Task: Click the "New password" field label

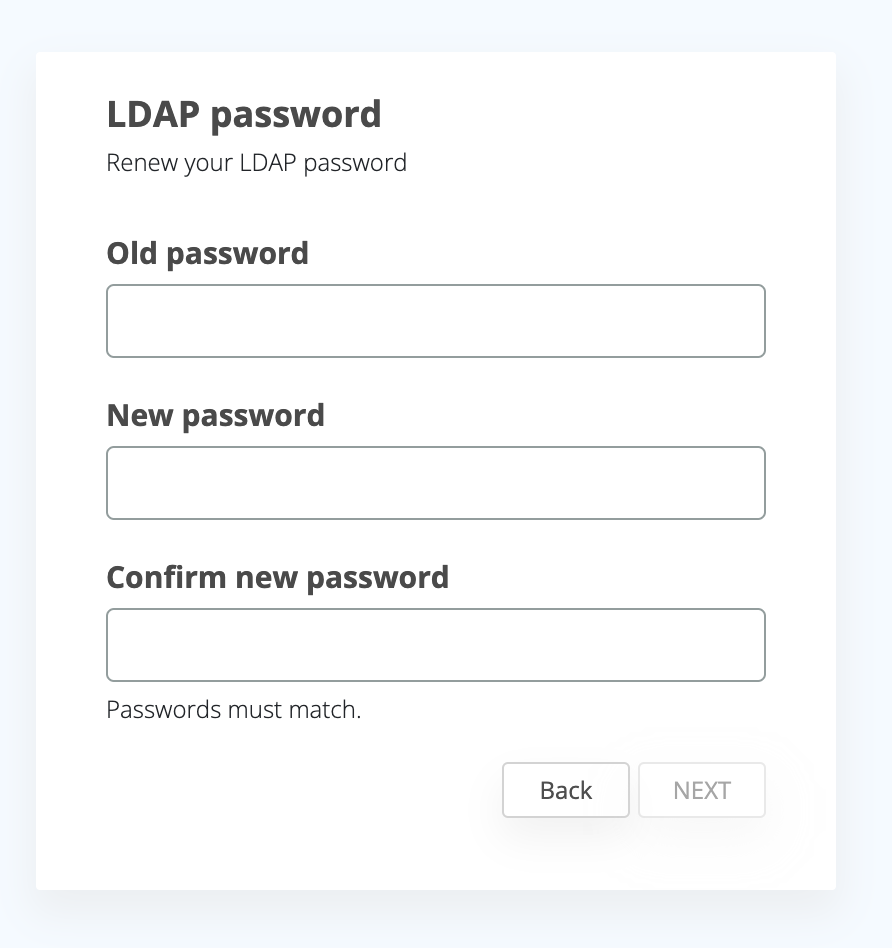Action: 215,415
